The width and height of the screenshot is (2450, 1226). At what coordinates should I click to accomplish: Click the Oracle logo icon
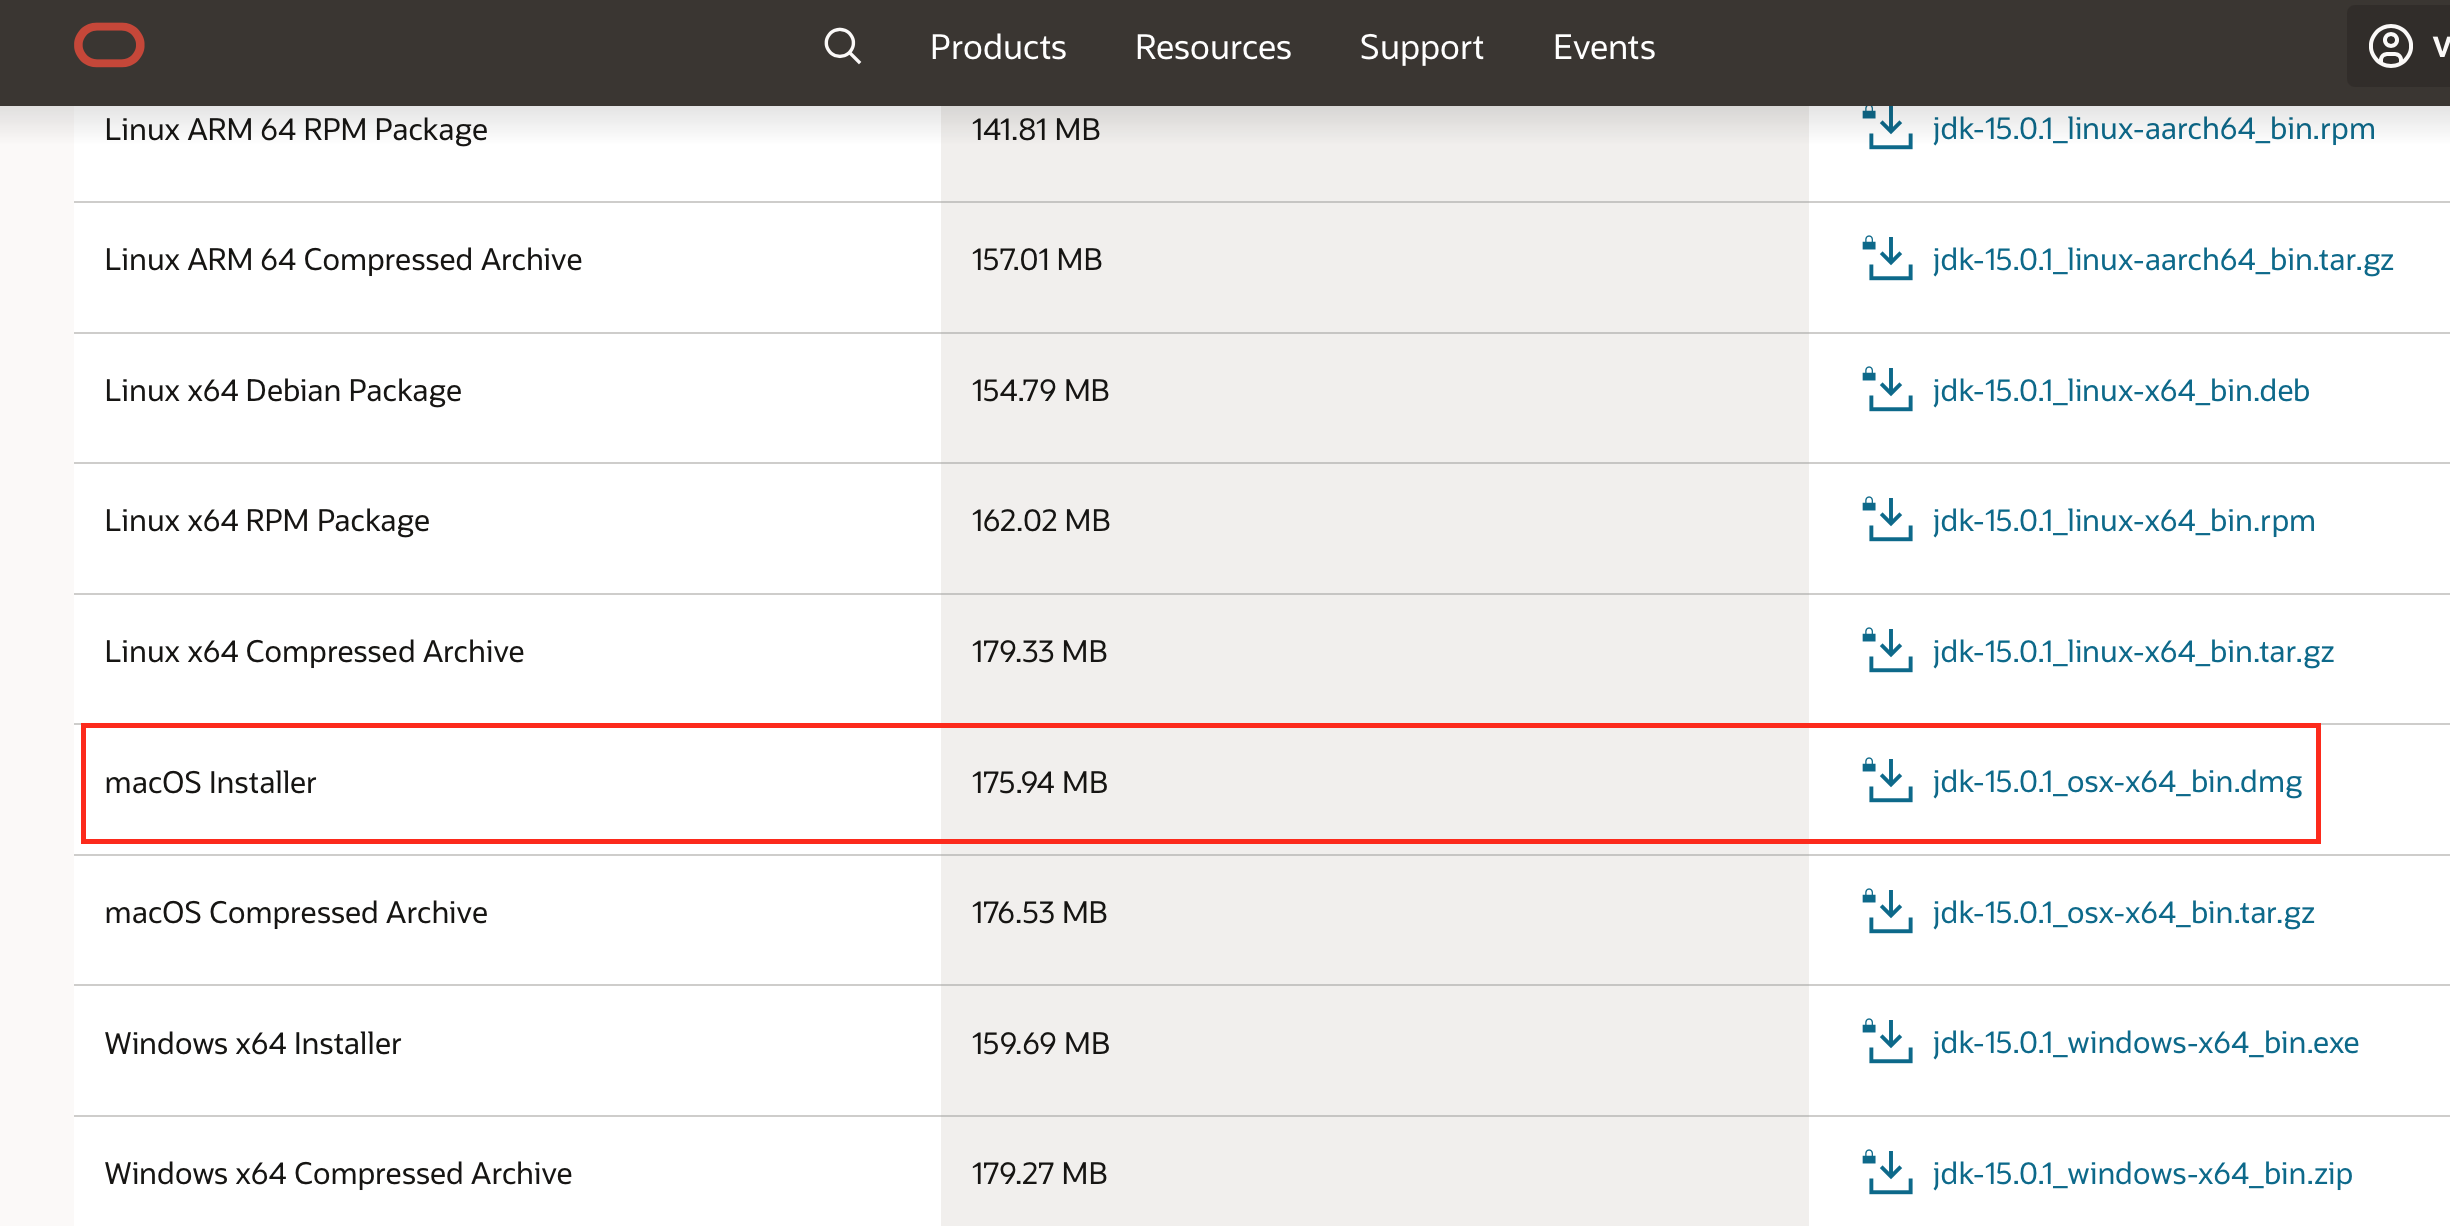[x=109, y=46]
